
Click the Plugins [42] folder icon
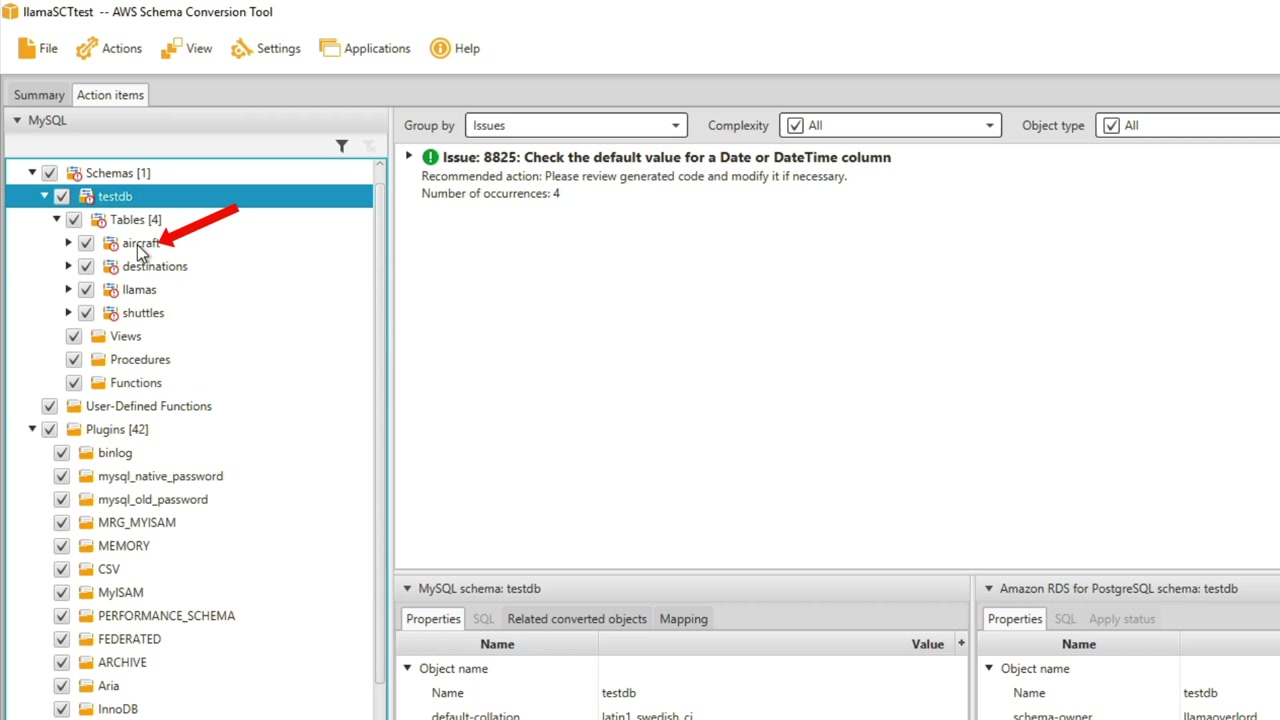click(74, 430)
